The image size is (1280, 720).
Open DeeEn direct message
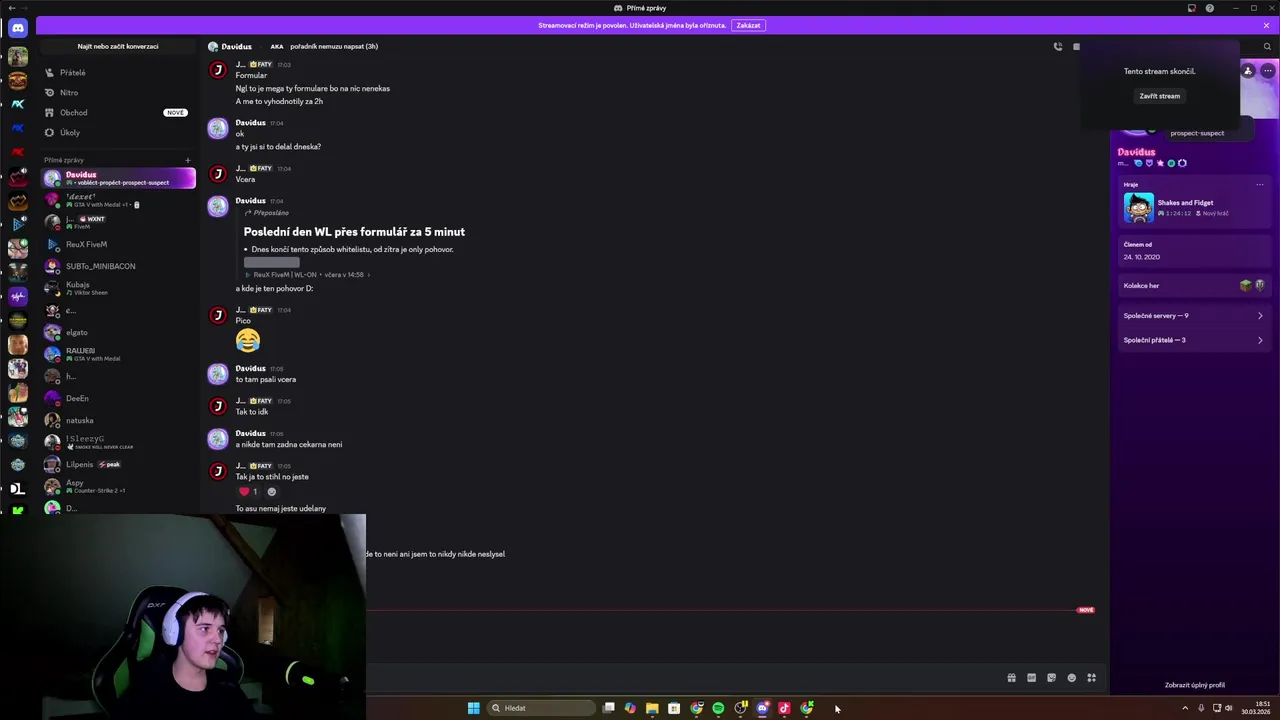[118, 398]
